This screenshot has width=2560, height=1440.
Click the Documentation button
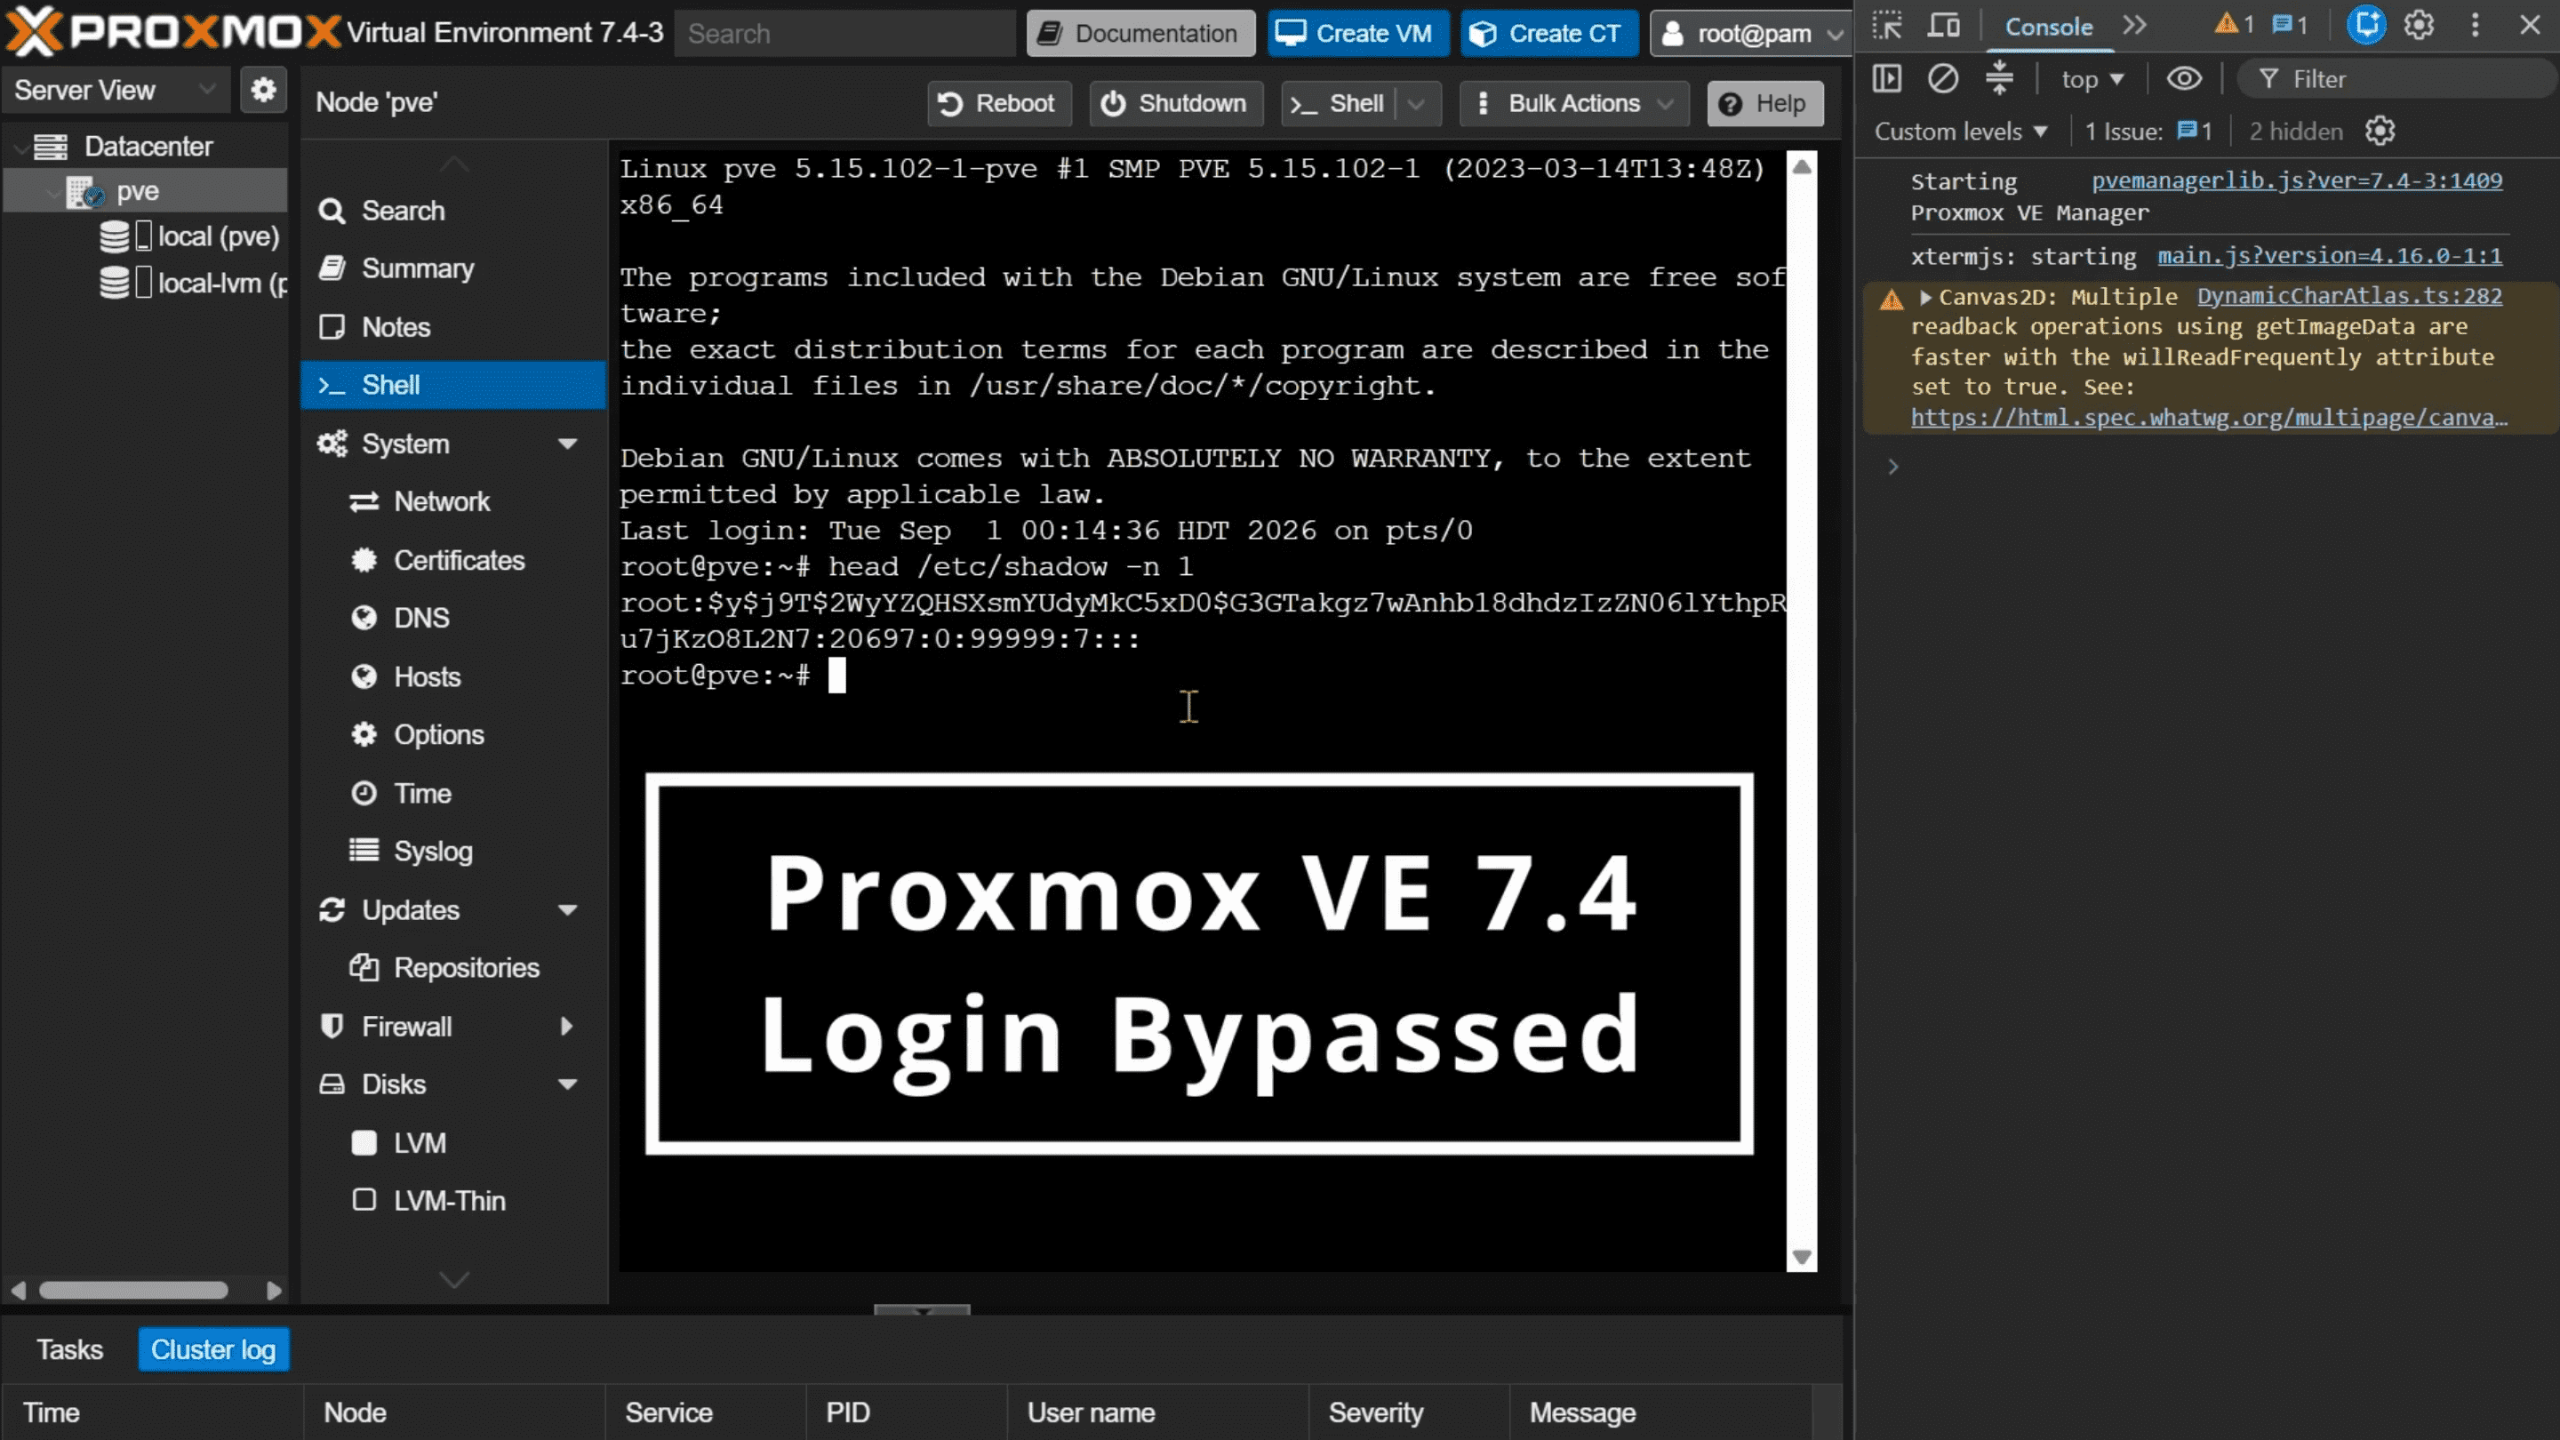pos(1140,33)
